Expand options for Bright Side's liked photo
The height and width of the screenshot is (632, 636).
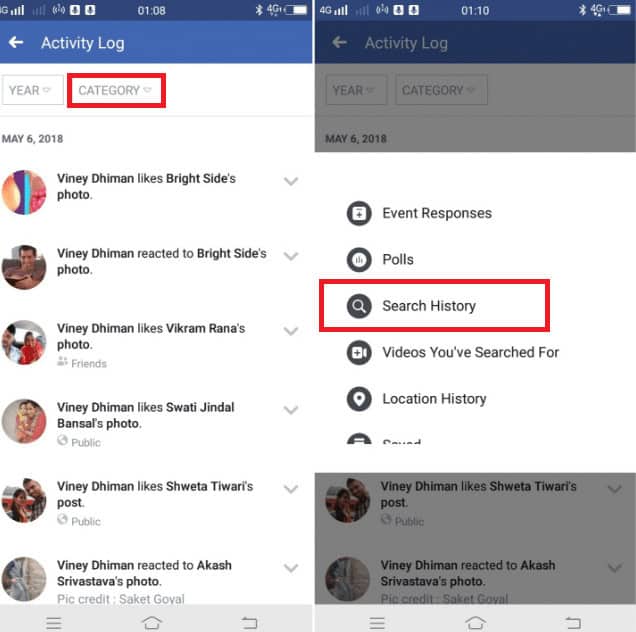[291, 181]
